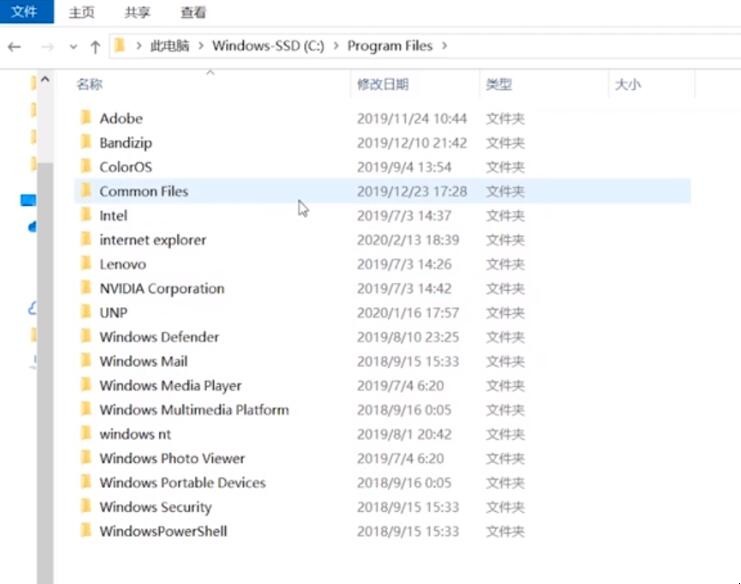Sort by the 名称 column header
The width and height of the screenshot is (741, 584).
pos(90,85)
